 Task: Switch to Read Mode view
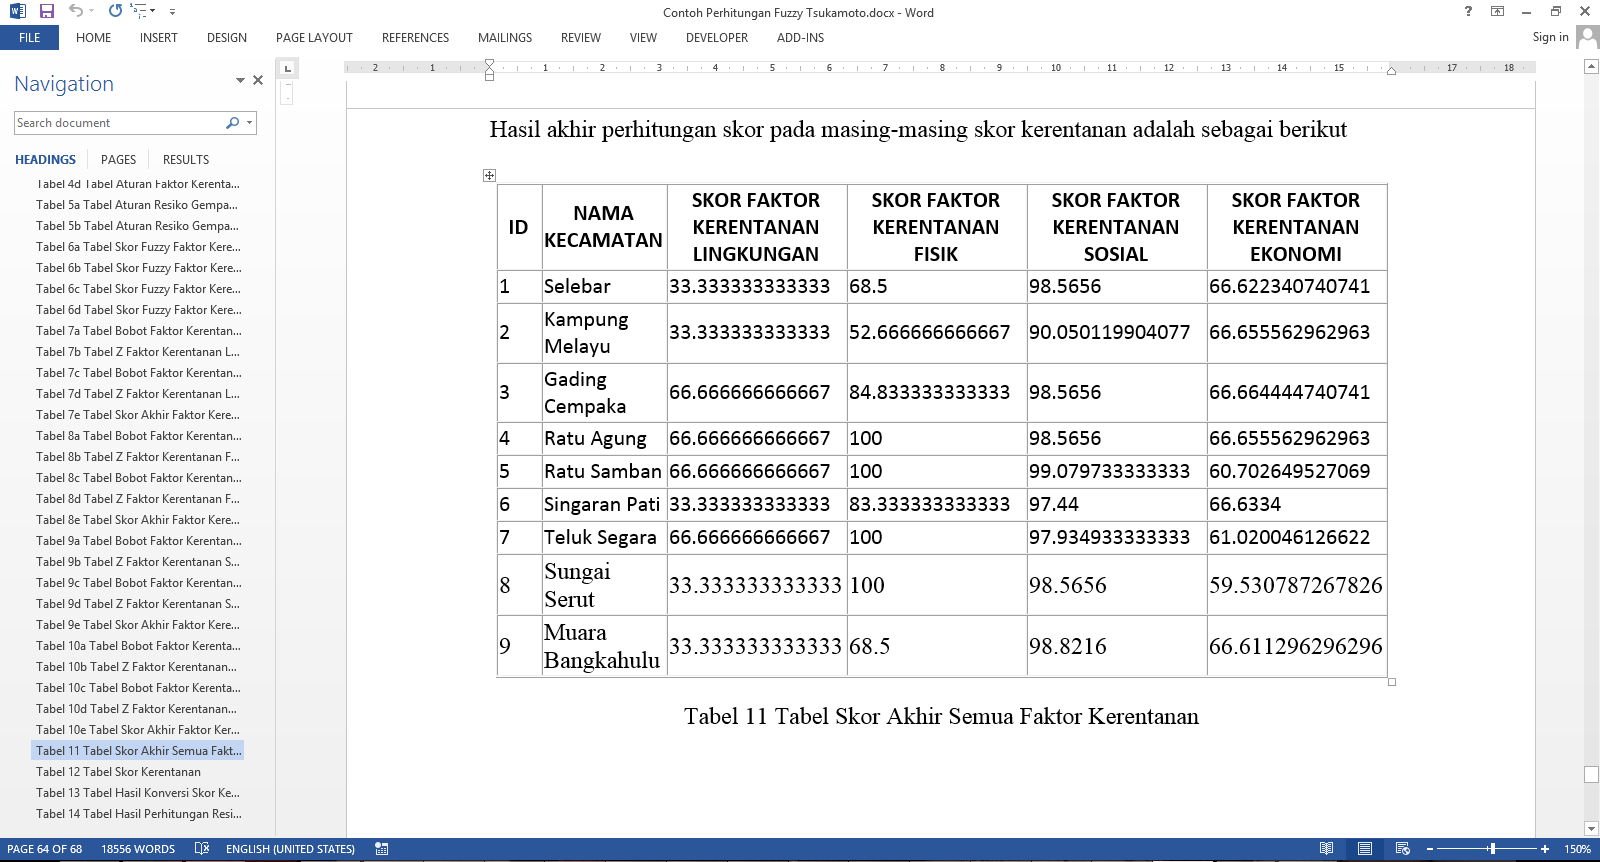pos(1326,849)
